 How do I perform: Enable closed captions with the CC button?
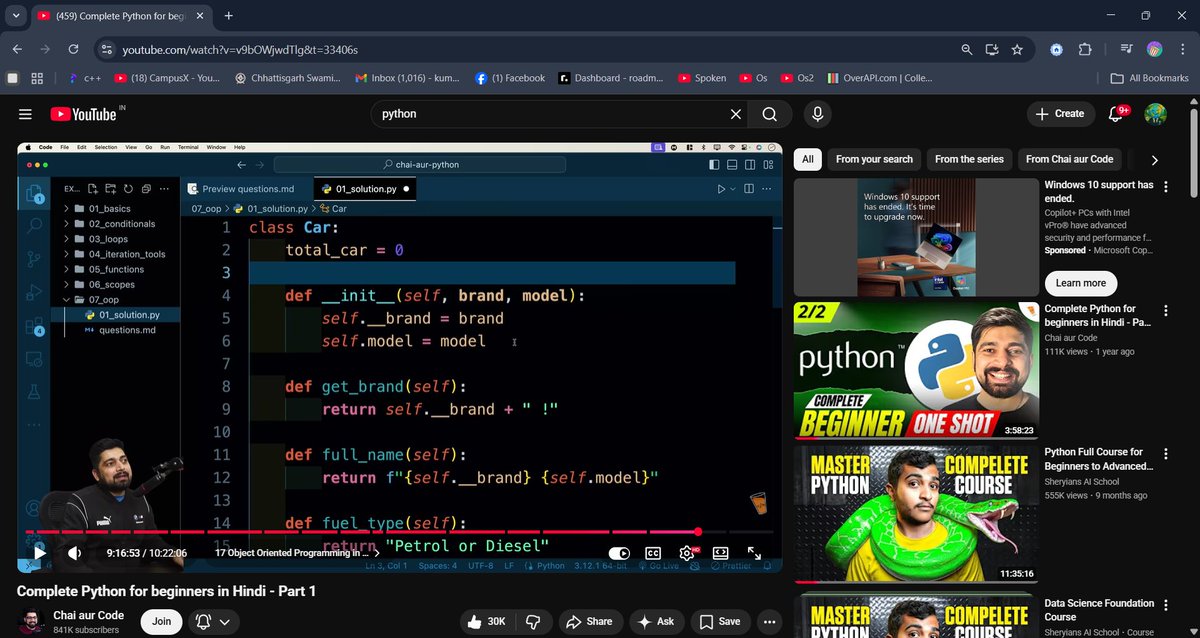(653, 552)
